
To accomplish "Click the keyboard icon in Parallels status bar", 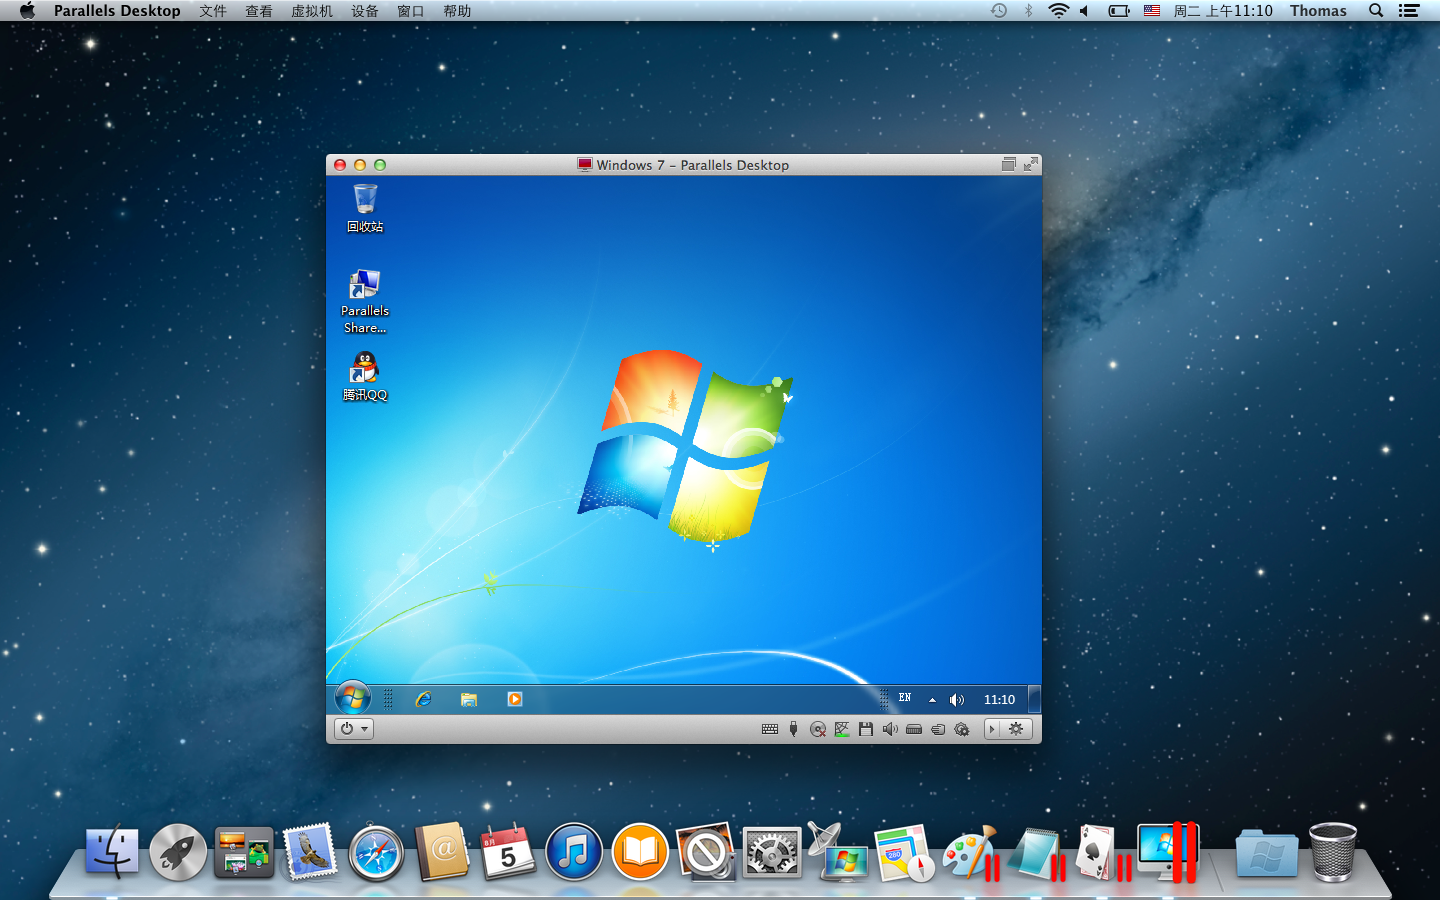I will click(x=770, y=729).
